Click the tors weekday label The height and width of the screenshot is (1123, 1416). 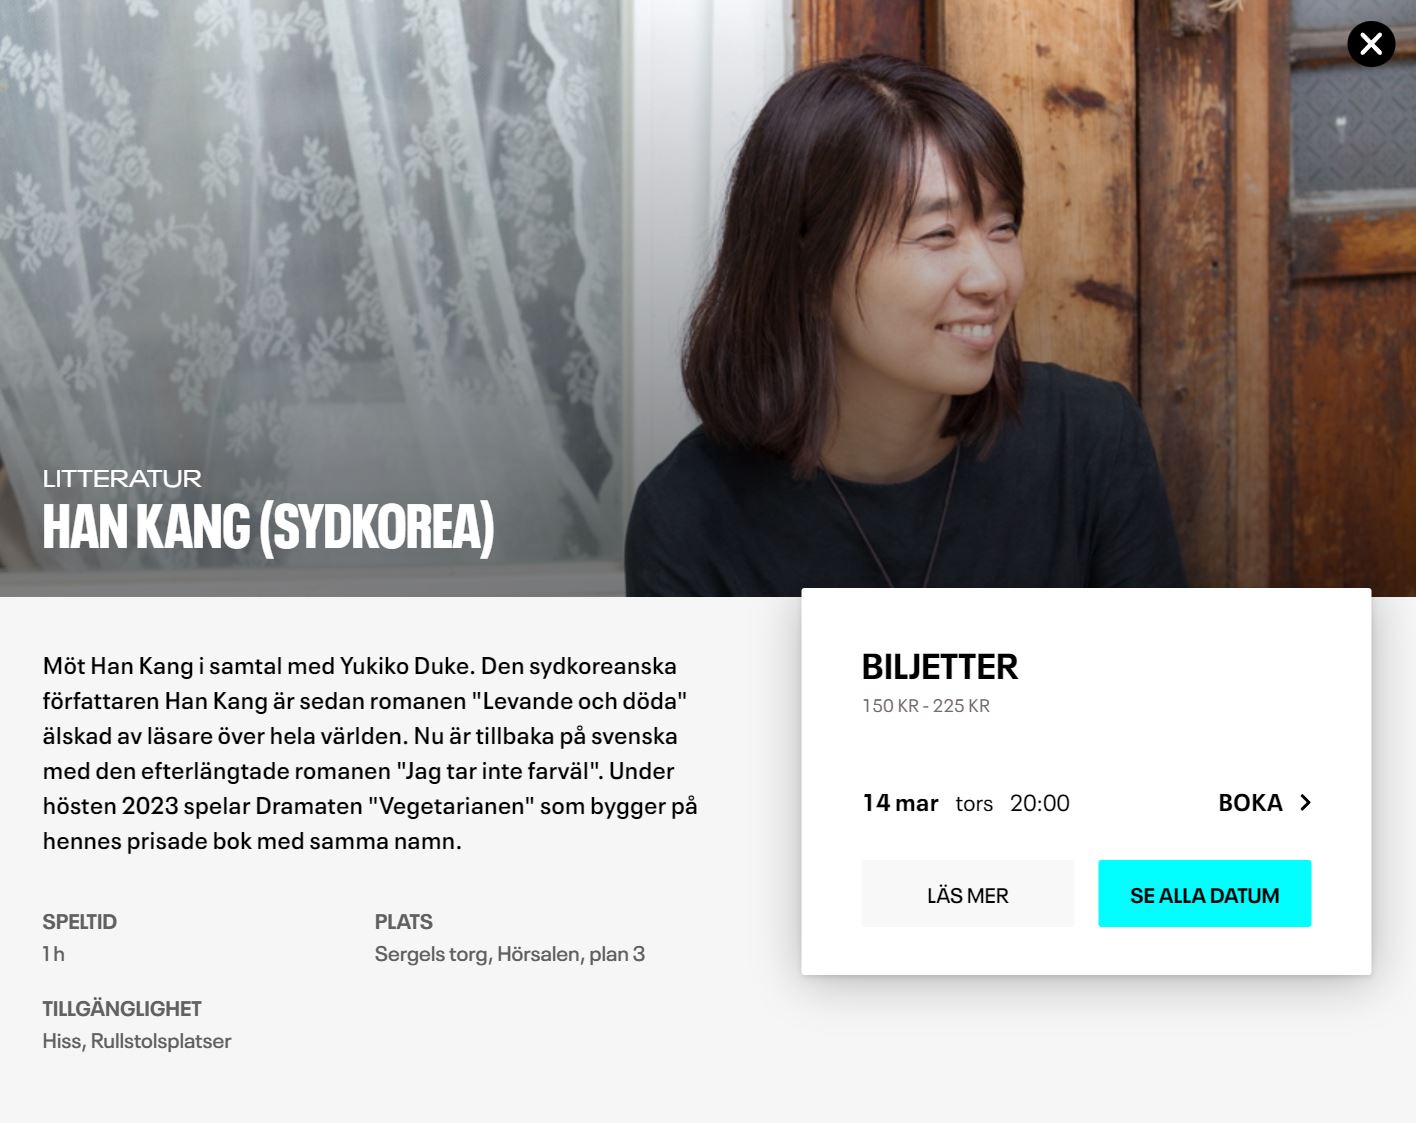coord(974,804)
